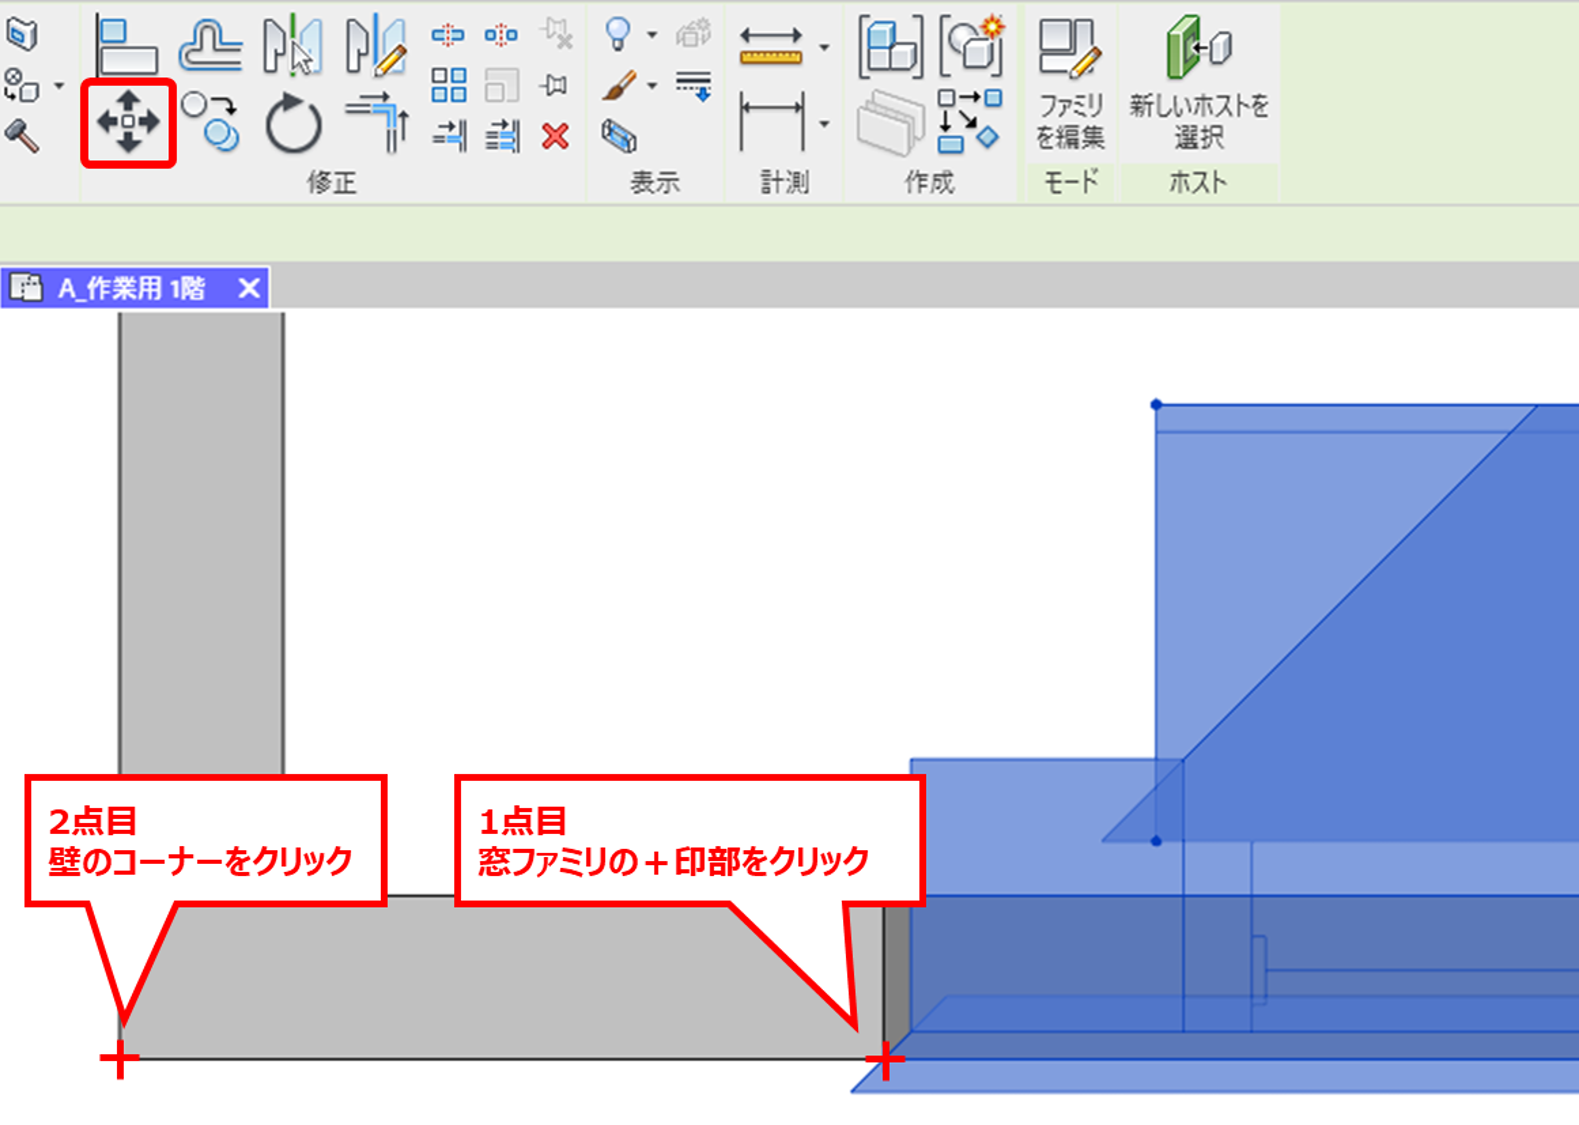Click Cope icon at ribbon left

point(22,35)
